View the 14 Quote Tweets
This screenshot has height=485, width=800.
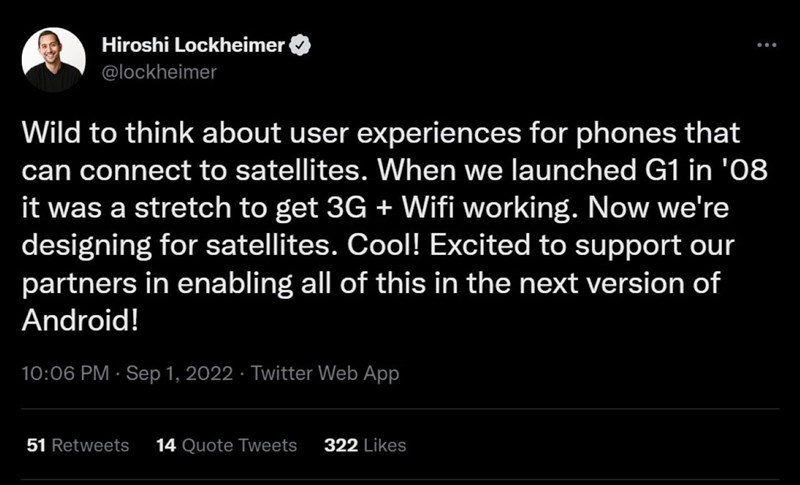[226, 445]
